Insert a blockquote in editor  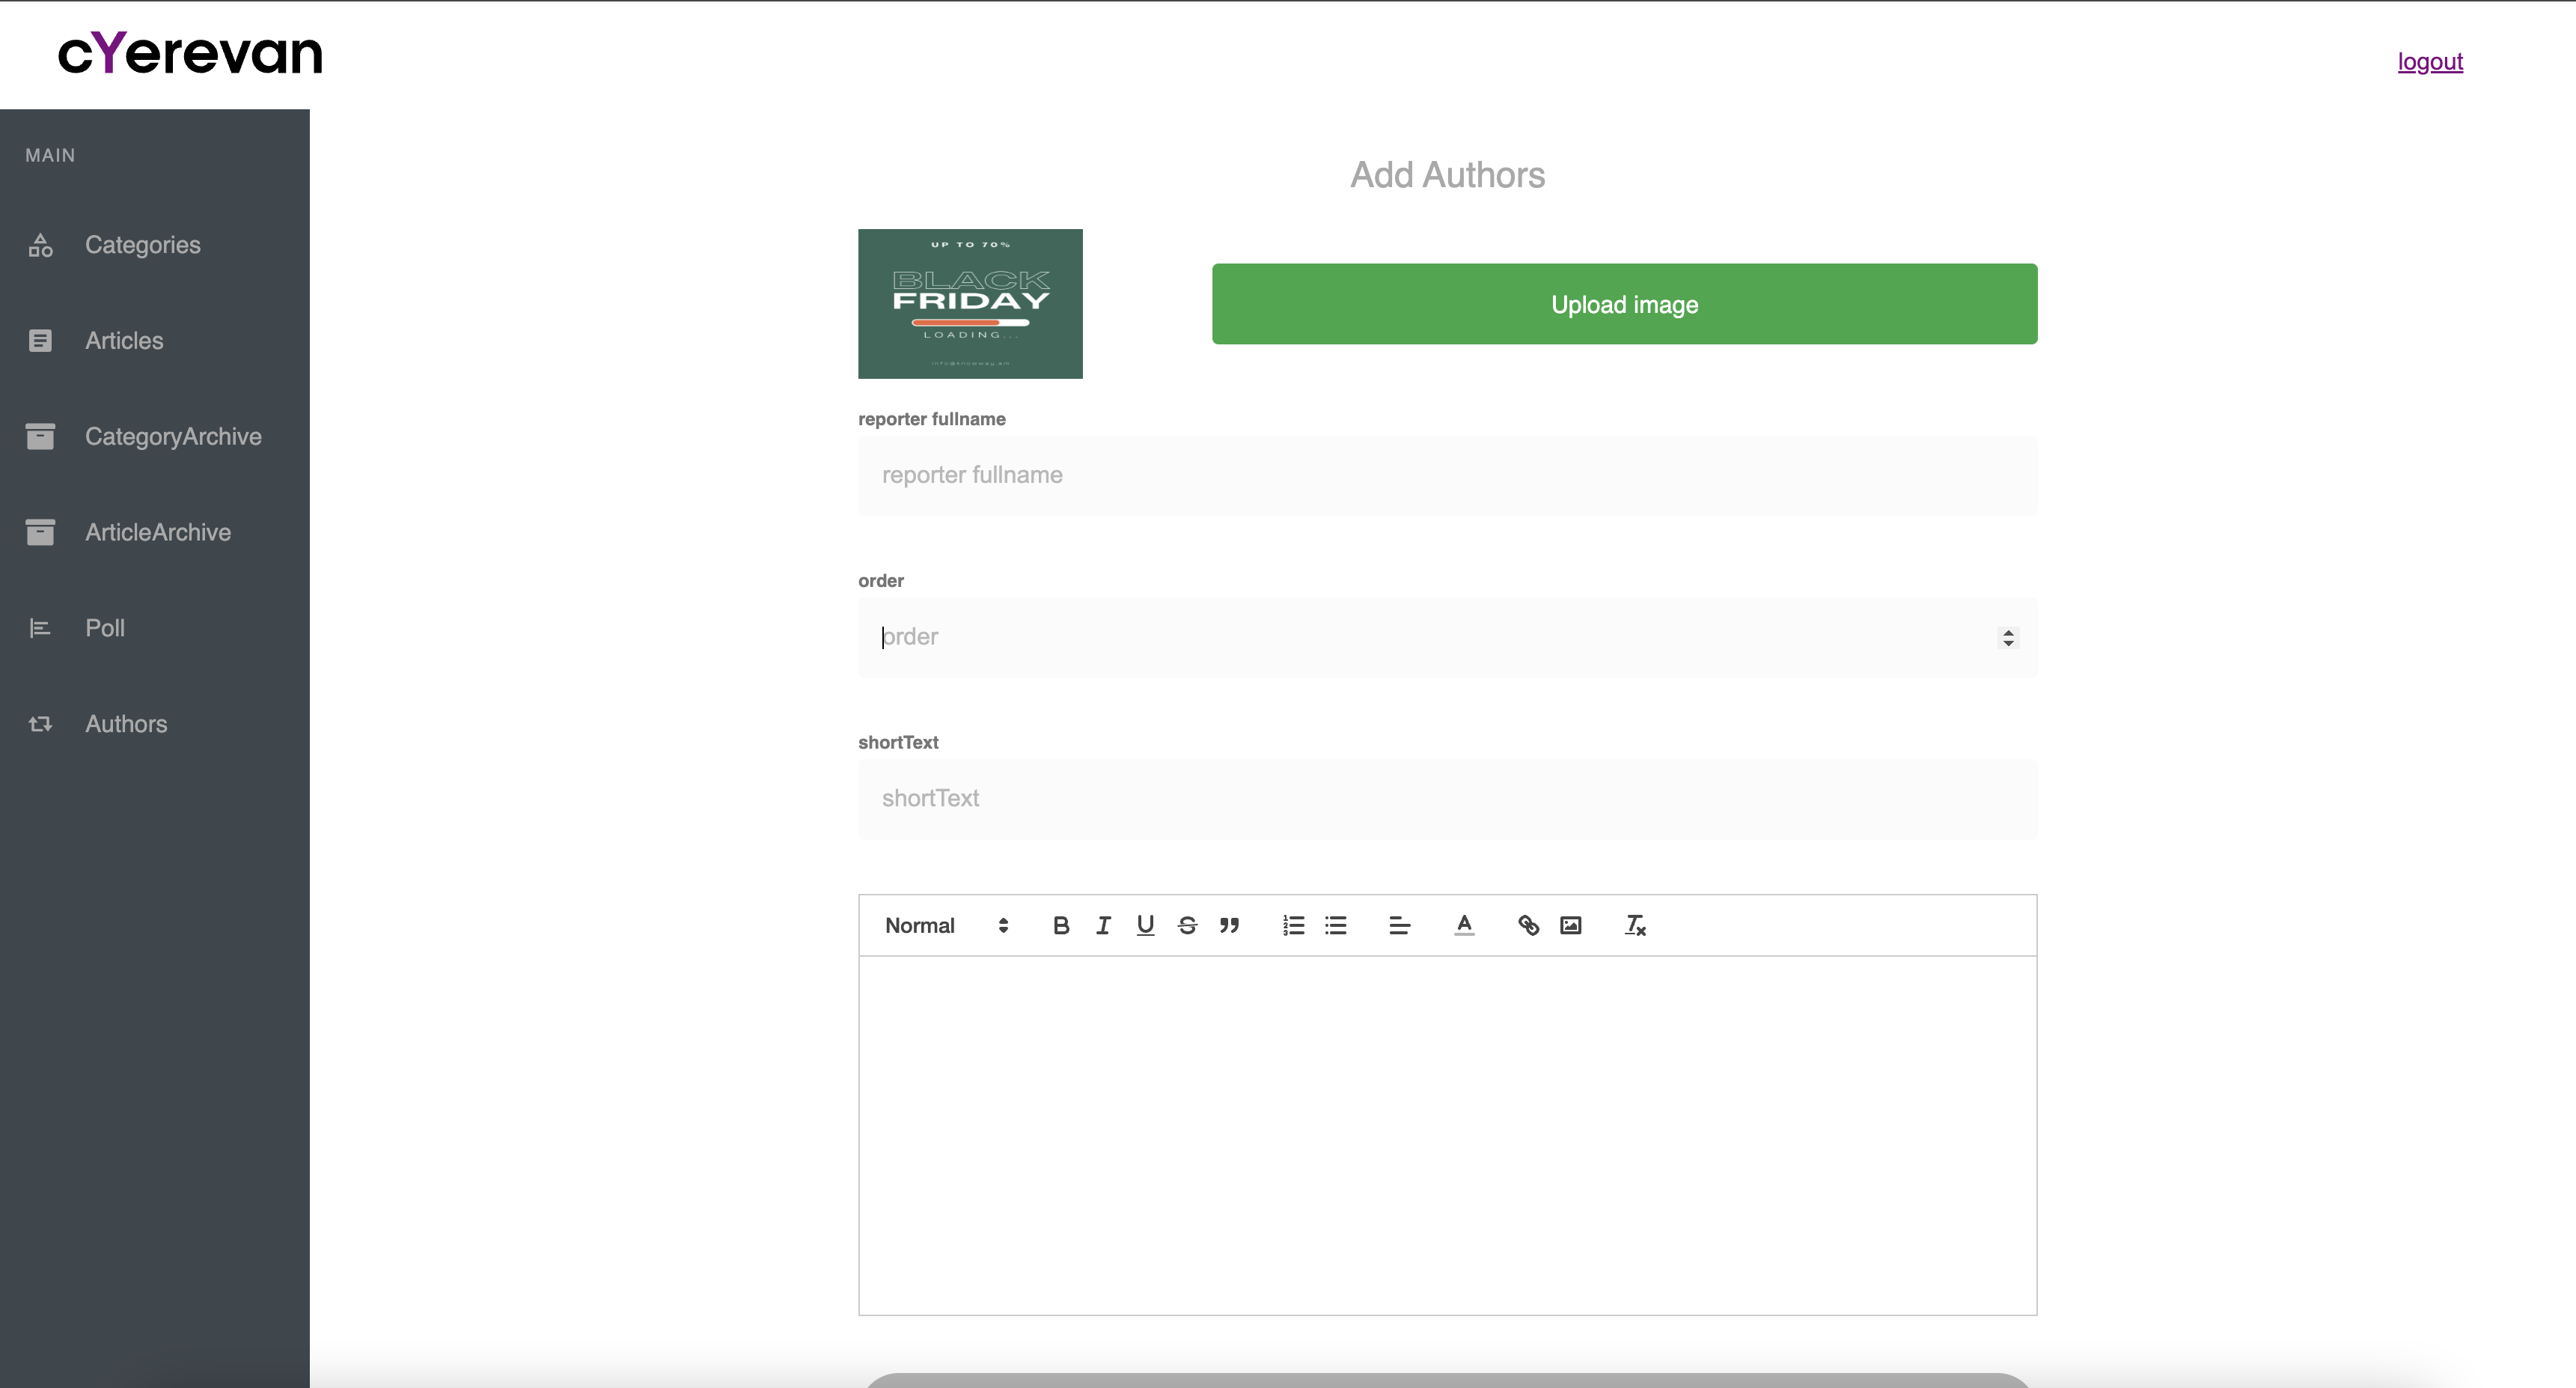pos(1229,925)
